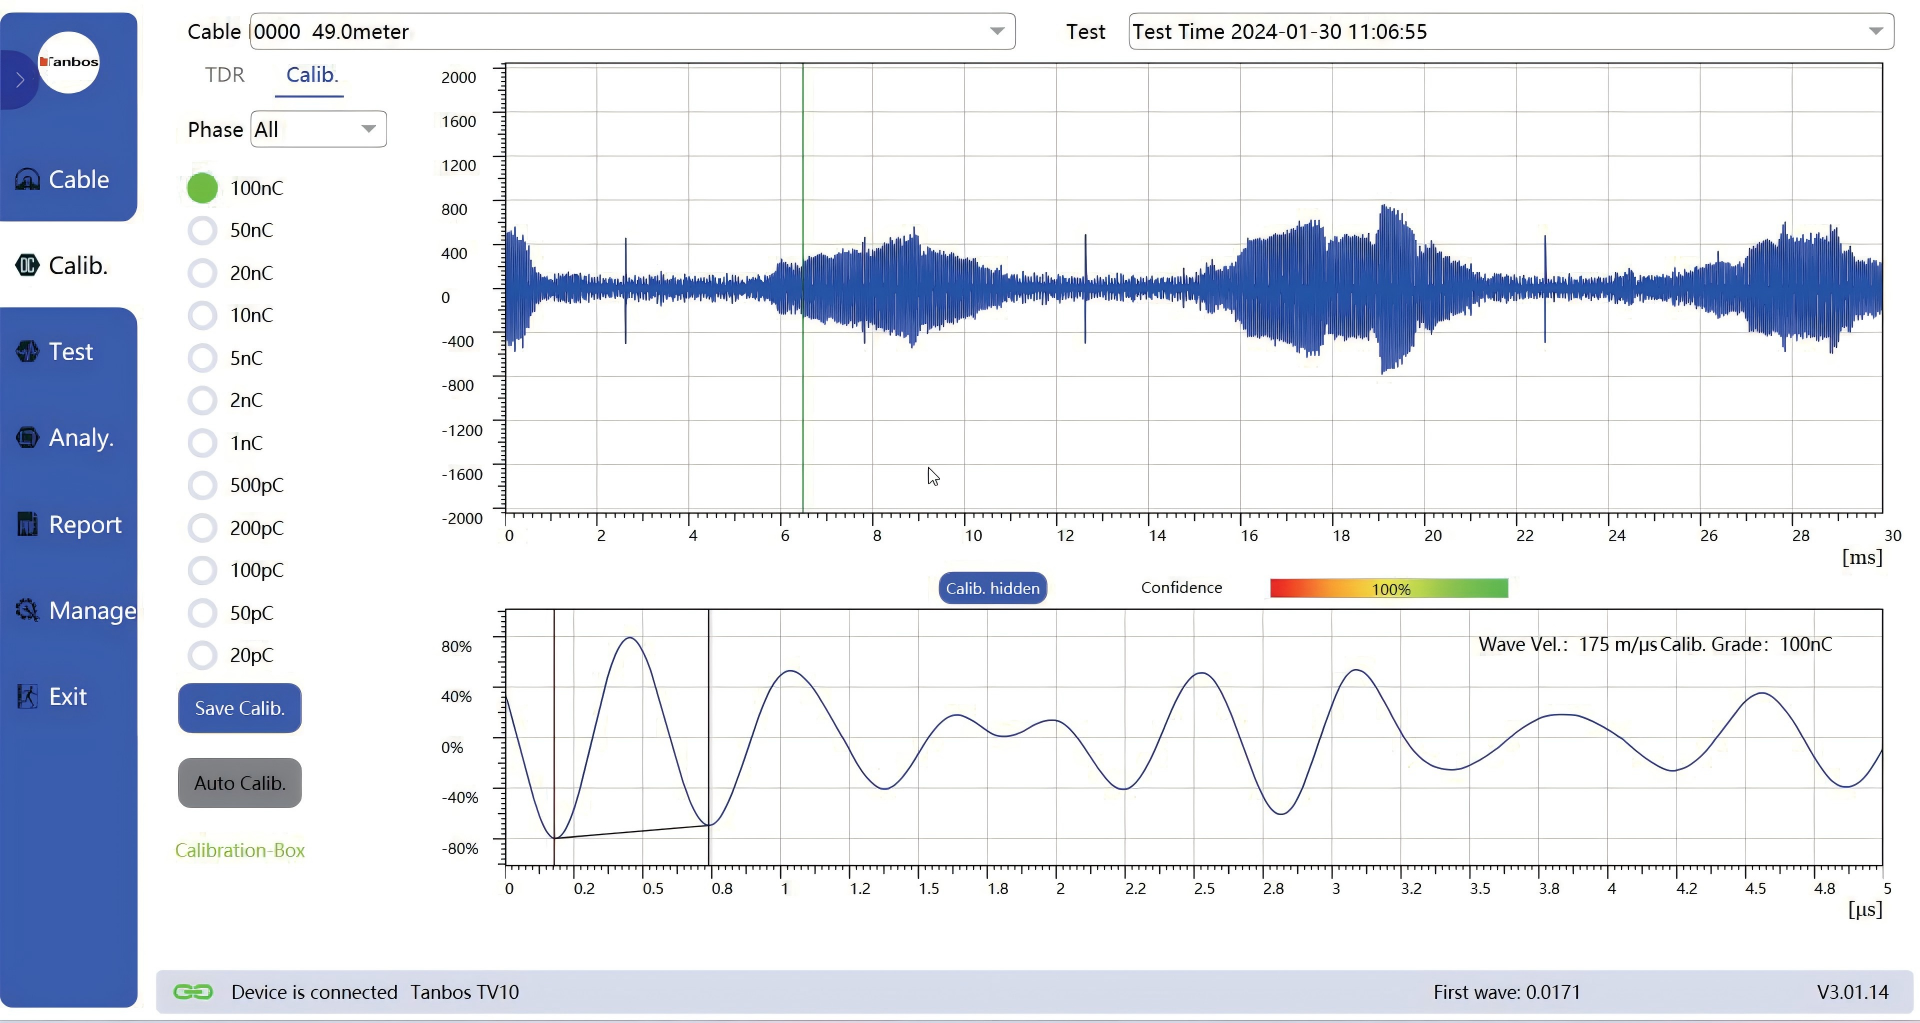
Task: Open Manage section via its gear icon
Action: click(28, 610)
